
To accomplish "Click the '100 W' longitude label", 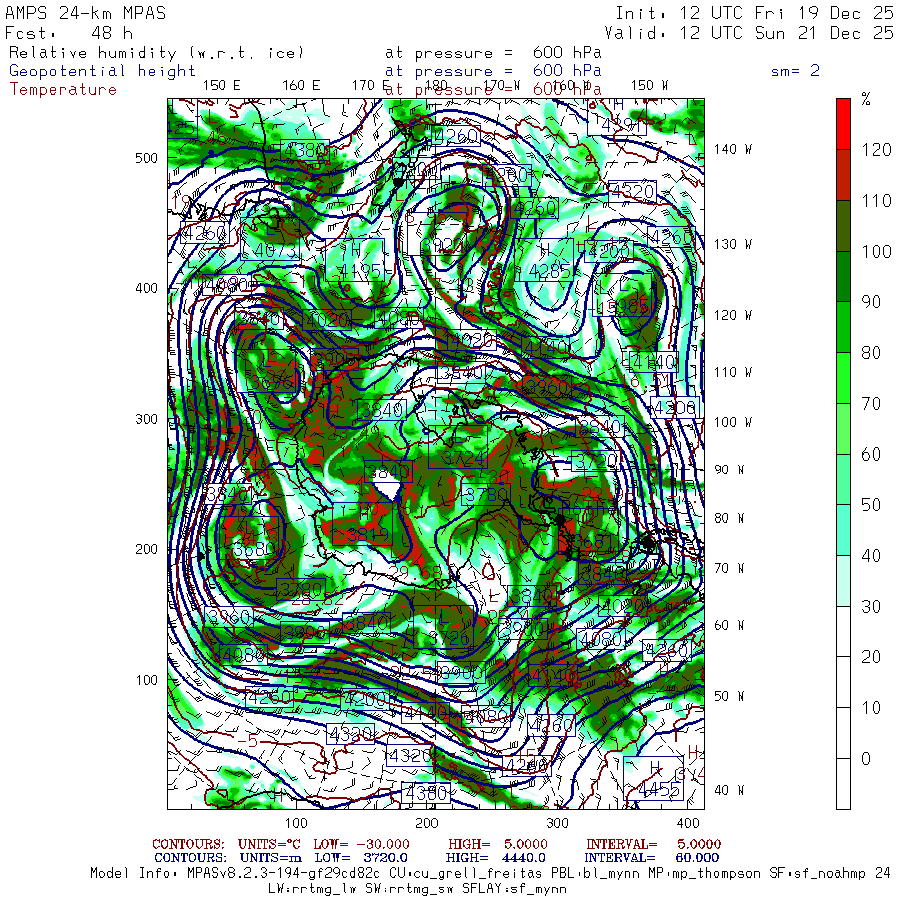I will coord(733,422).
